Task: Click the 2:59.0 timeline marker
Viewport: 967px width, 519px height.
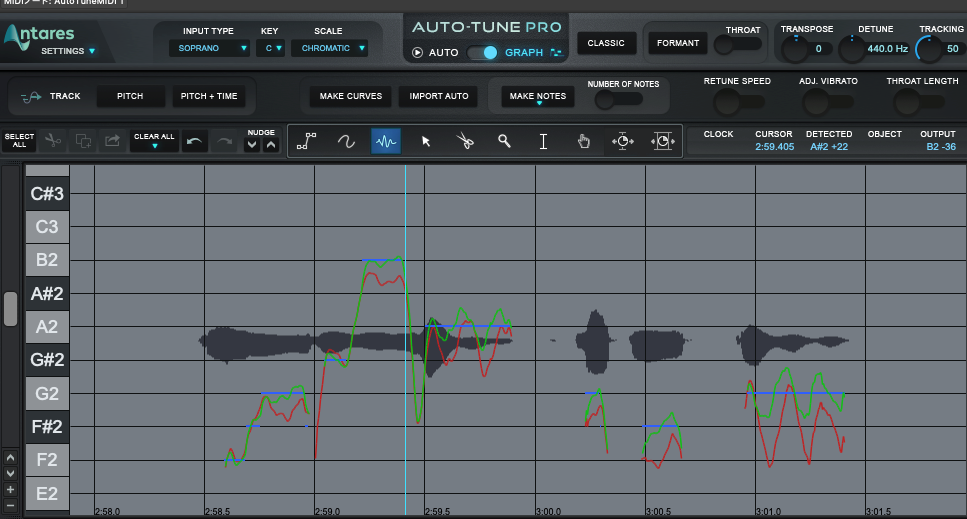Action: tap(327, 512)
